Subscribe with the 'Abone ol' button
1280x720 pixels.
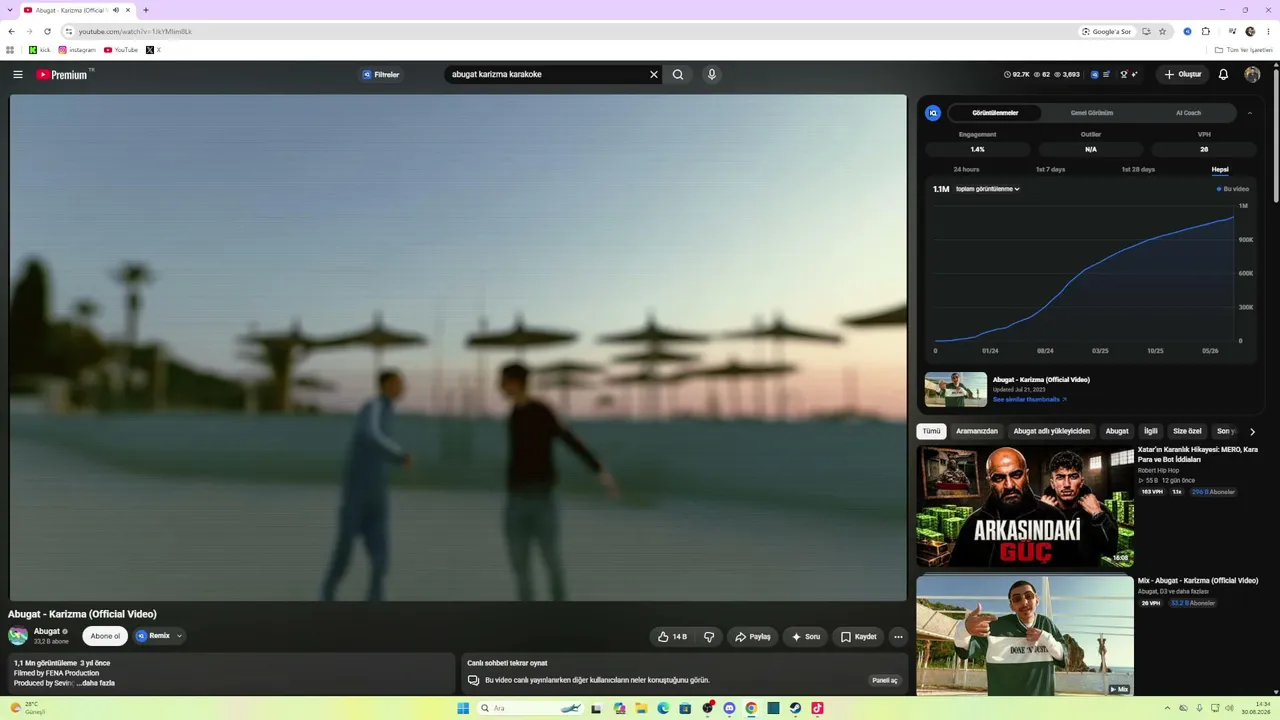105,636
